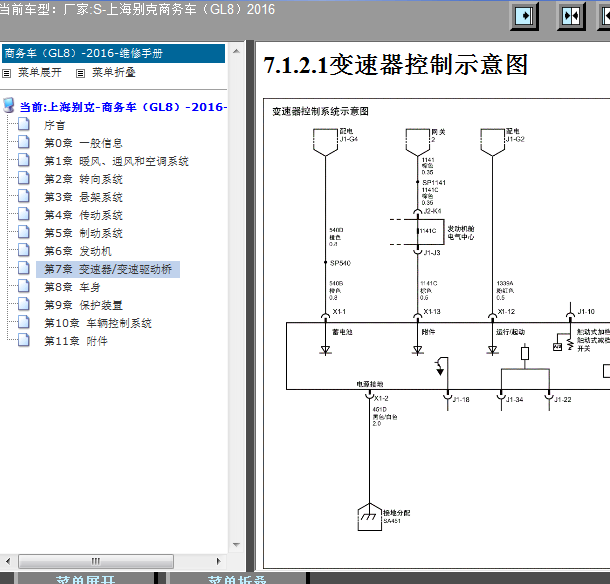
Task: Open 第1章 暖风、通风和空调系统
Action: pyautogui.click(x=116, y=161)
